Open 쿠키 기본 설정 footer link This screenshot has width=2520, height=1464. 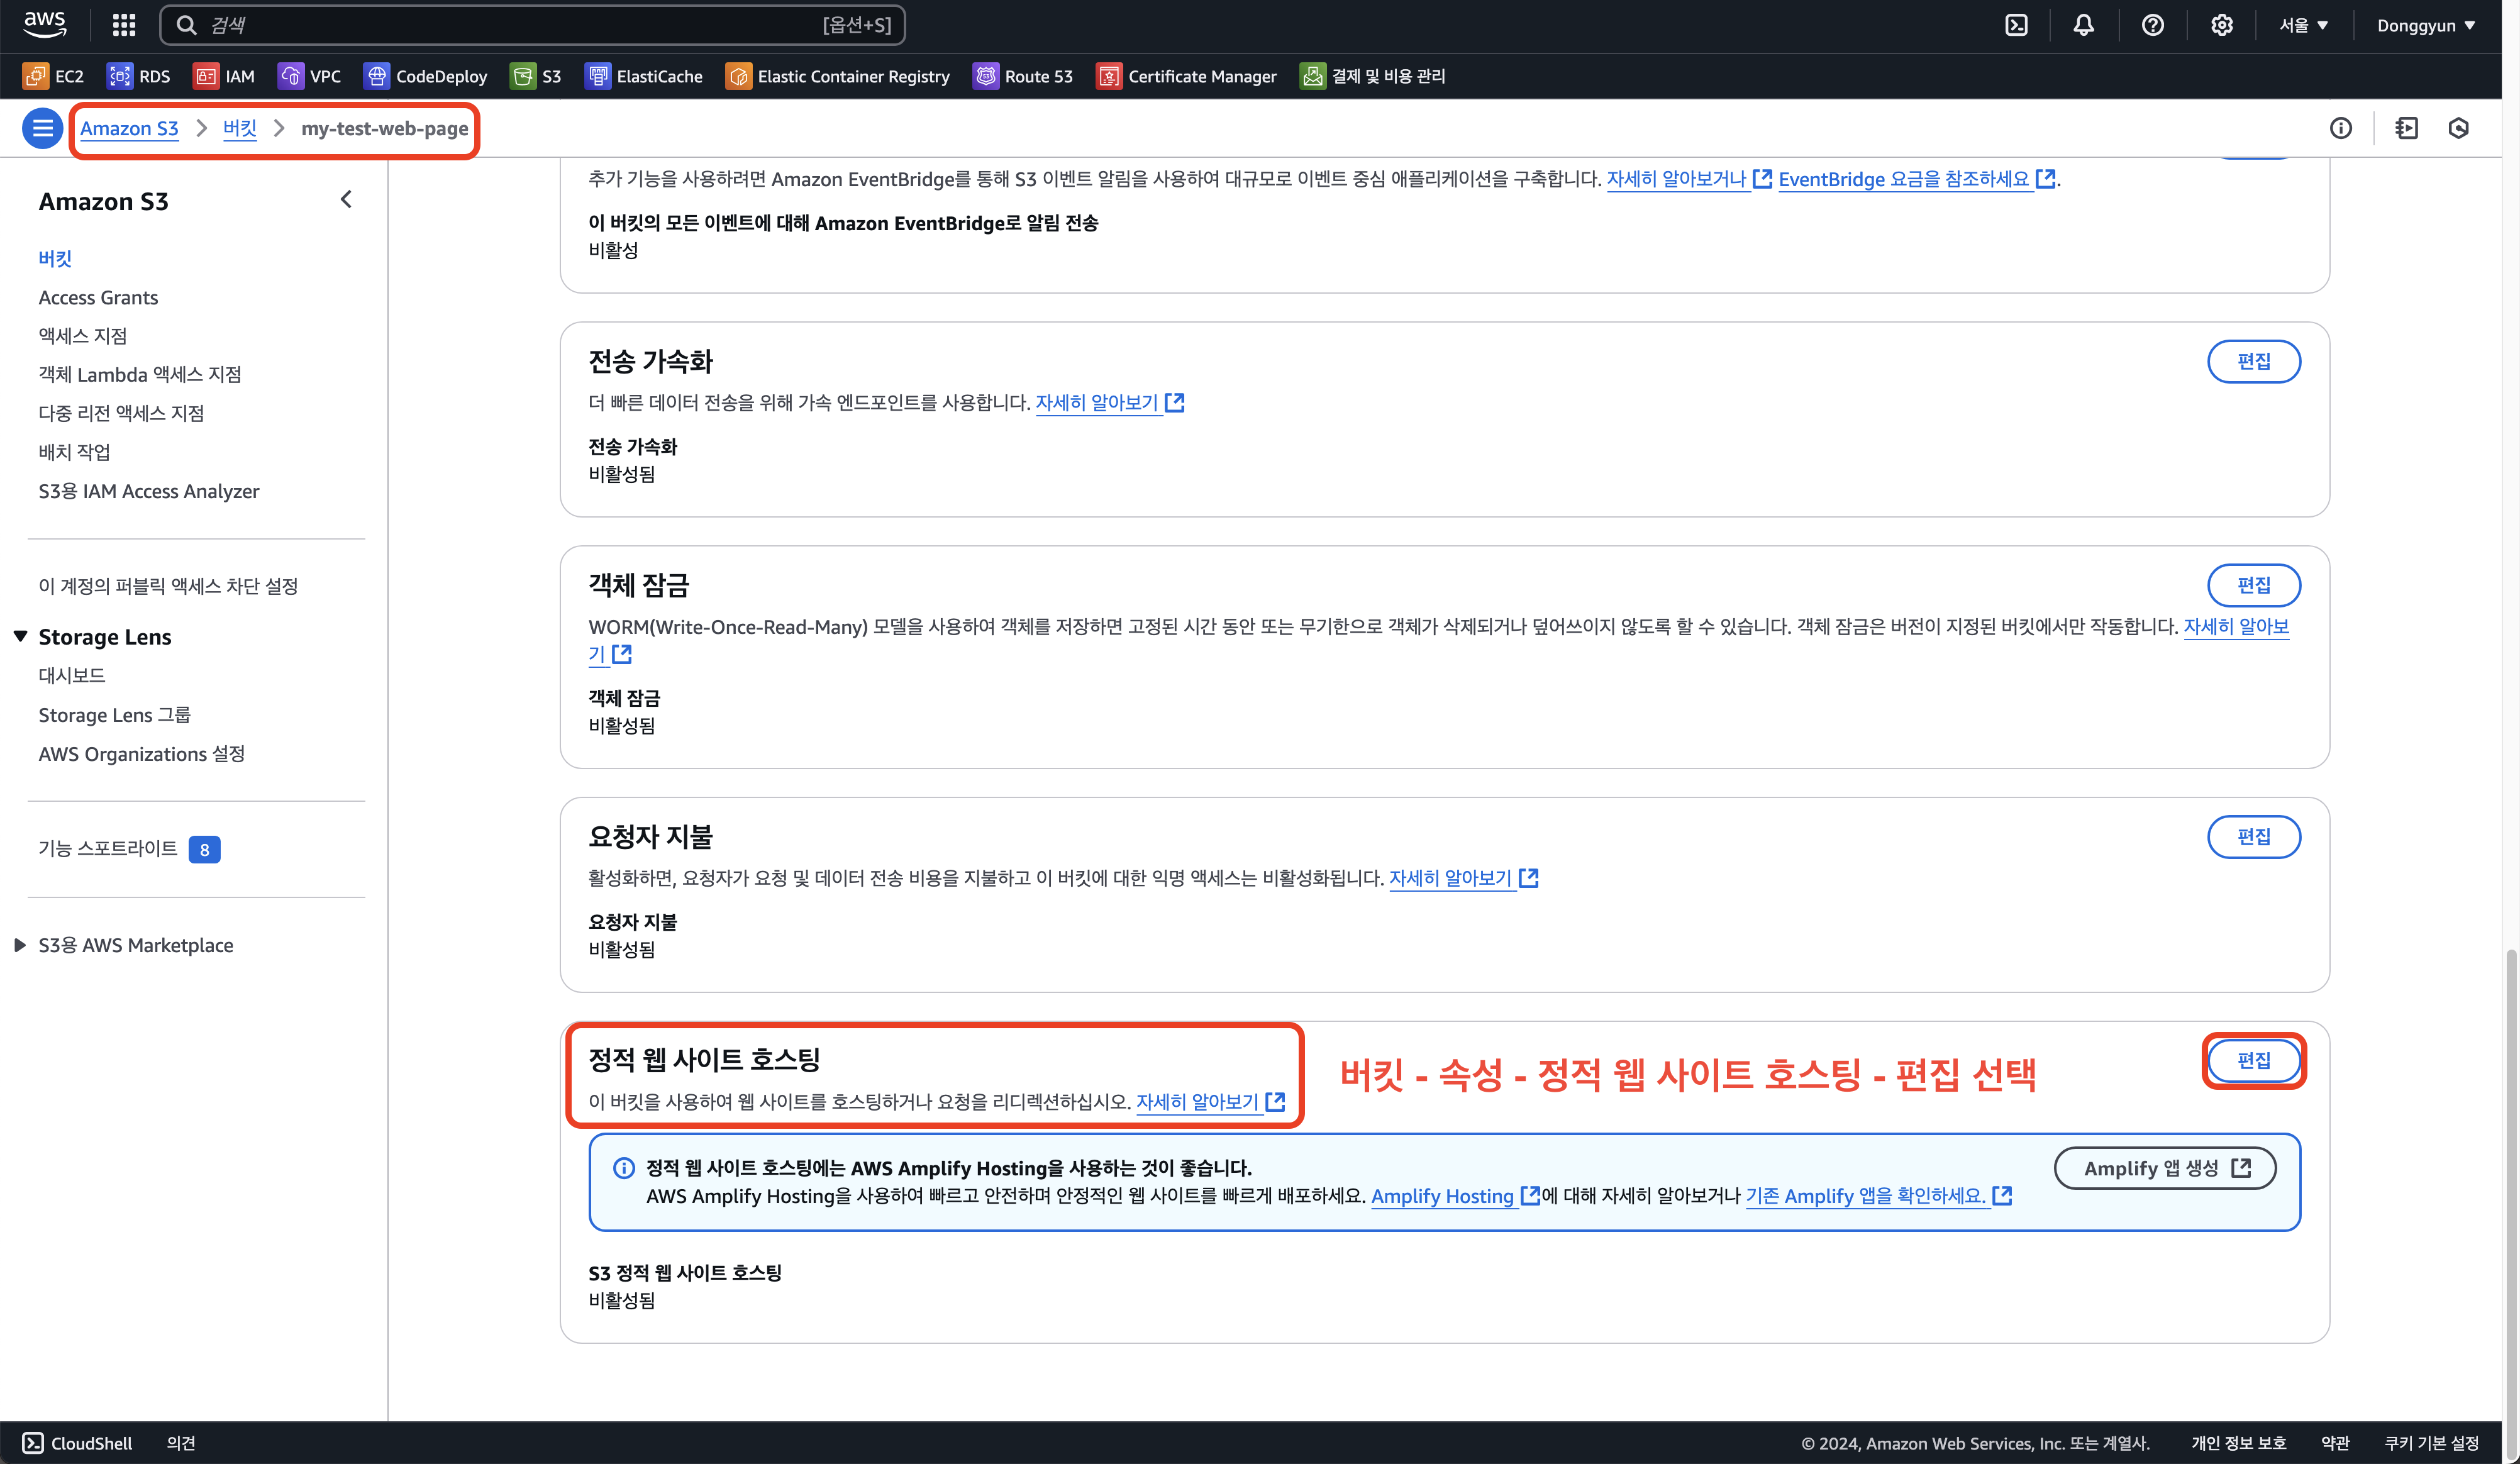2431,1442
